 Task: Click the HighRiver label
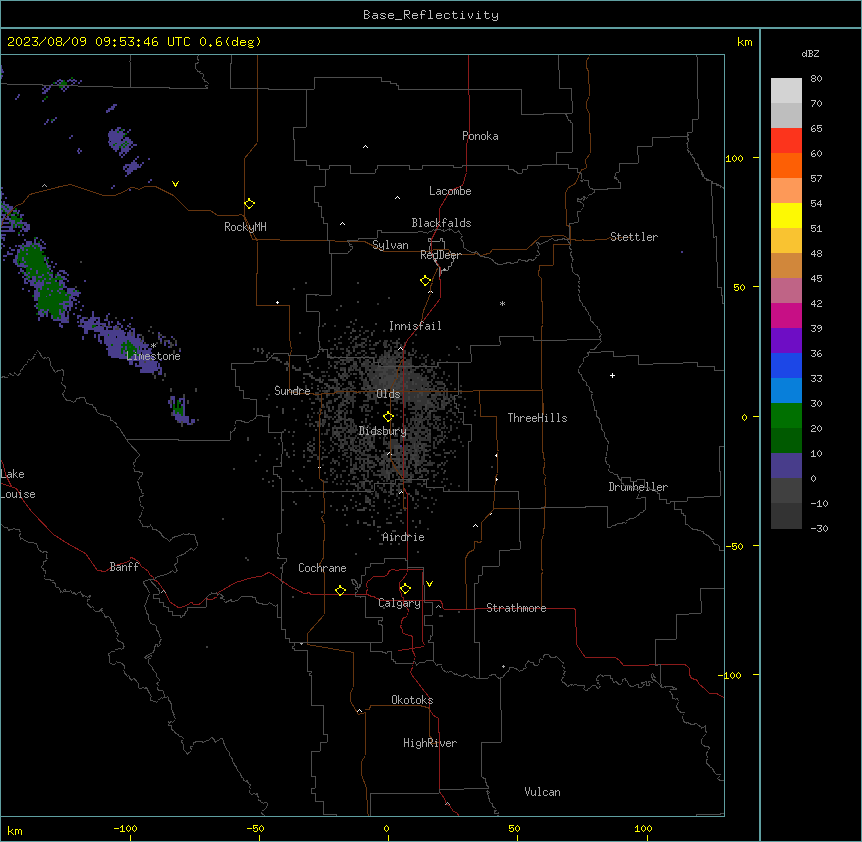pyautogui.click(x=430, y=743)
